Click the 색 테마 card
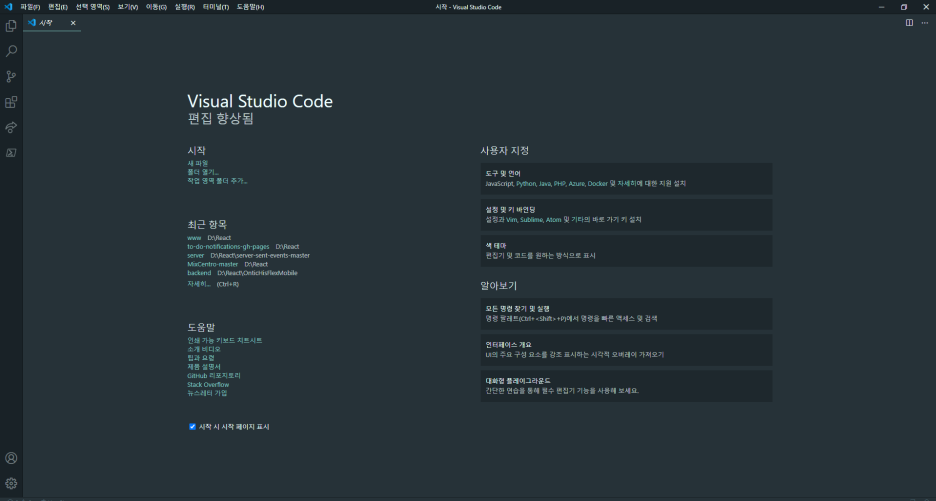The height and width of the screenshot is (501, 936). (626, 251)
